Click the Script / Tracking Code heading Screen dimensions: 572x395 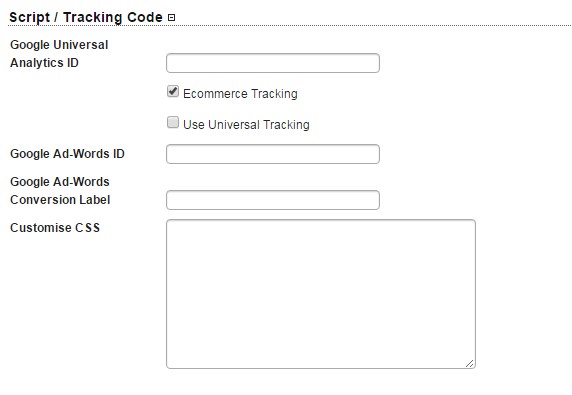[86, 18]
